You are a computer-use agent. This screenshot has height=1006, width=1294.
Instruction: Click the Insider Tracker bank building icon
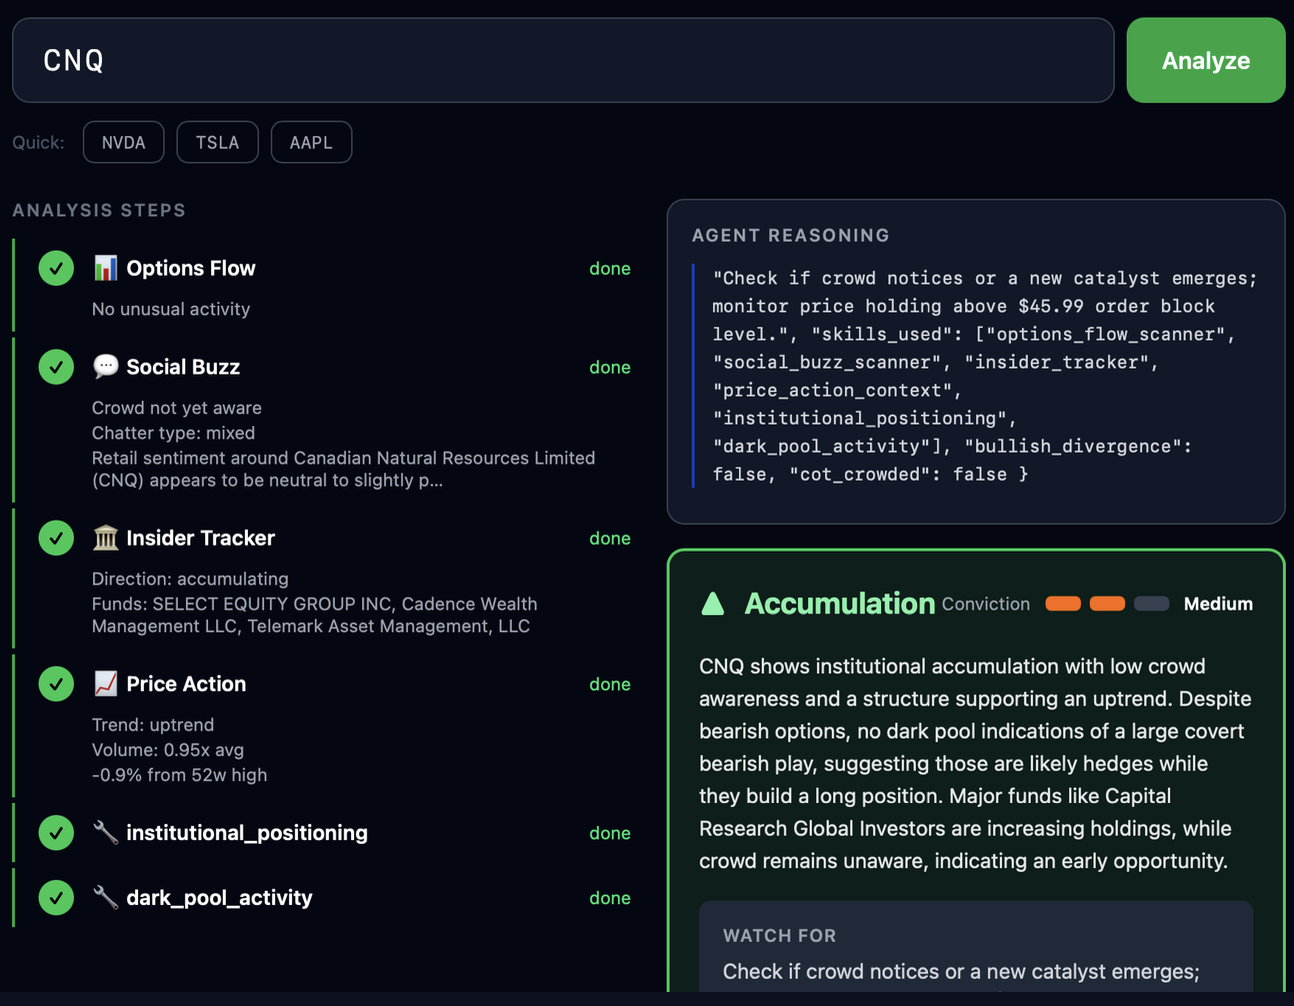coord(105,538)
